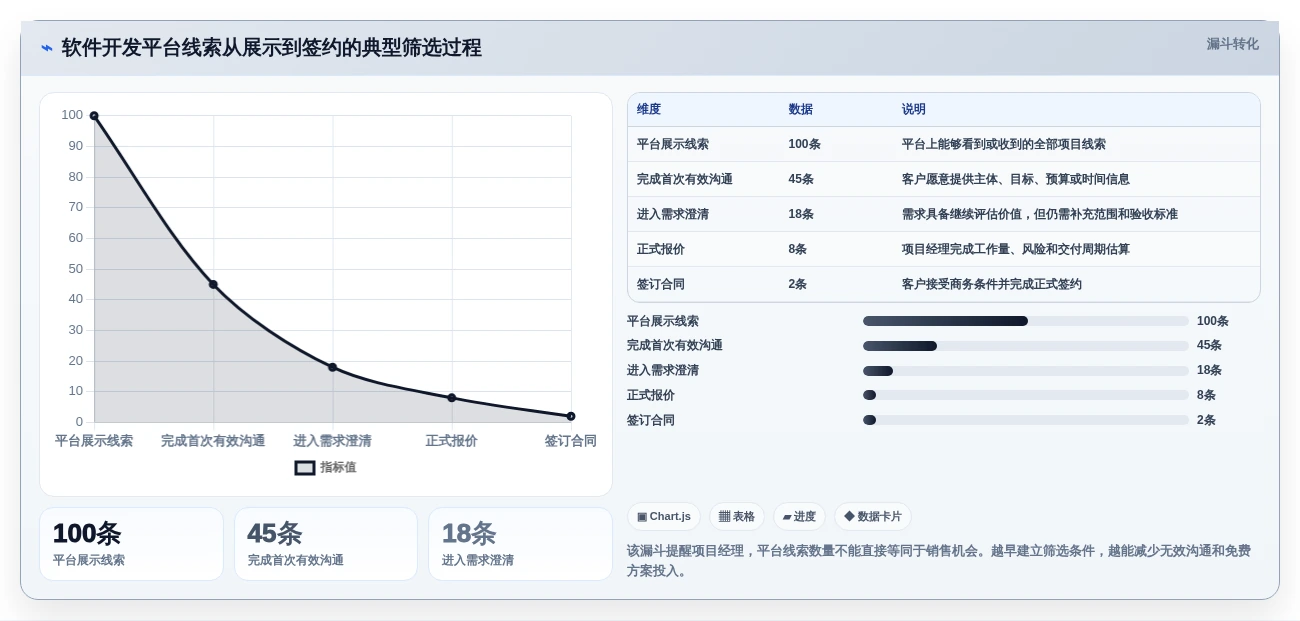Image resolution: width=1300 pixels, height=621 pixels.
Task: Click the 漏斗转化 label in header
Action: click(x=1232, y=44)
